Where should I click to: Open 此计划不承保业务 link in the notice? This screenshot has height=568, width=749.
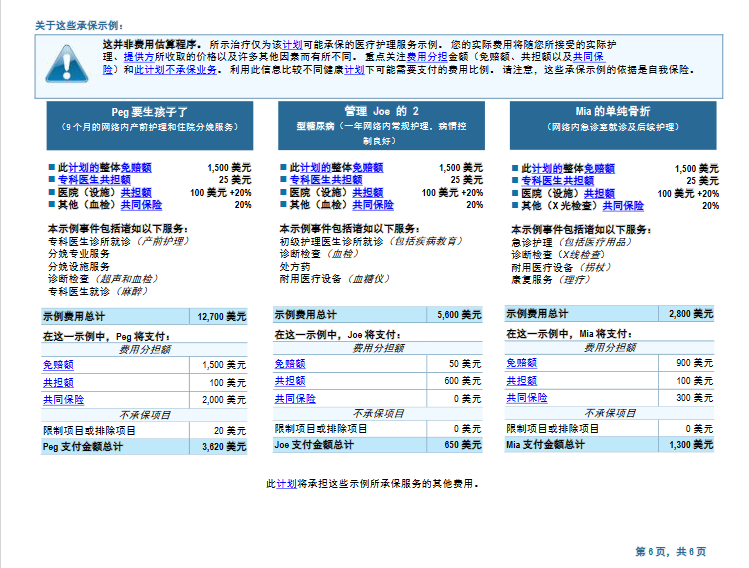(176, 70)
